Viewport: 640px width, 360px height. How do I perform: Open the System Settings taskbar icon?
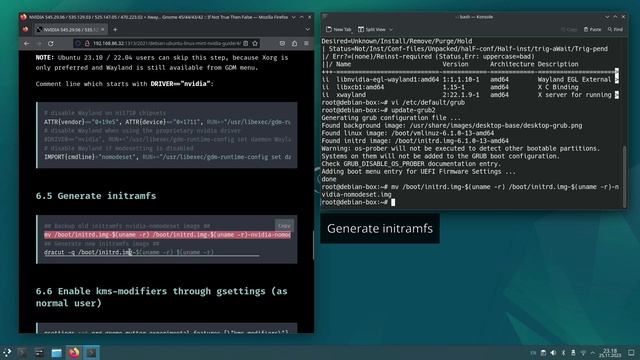tap(39, 353)
